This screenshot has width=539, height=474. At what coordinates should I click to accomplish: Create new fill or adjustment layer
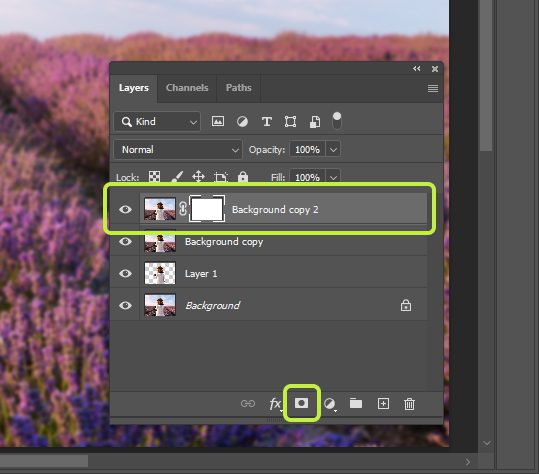click(x=330, y=404)
